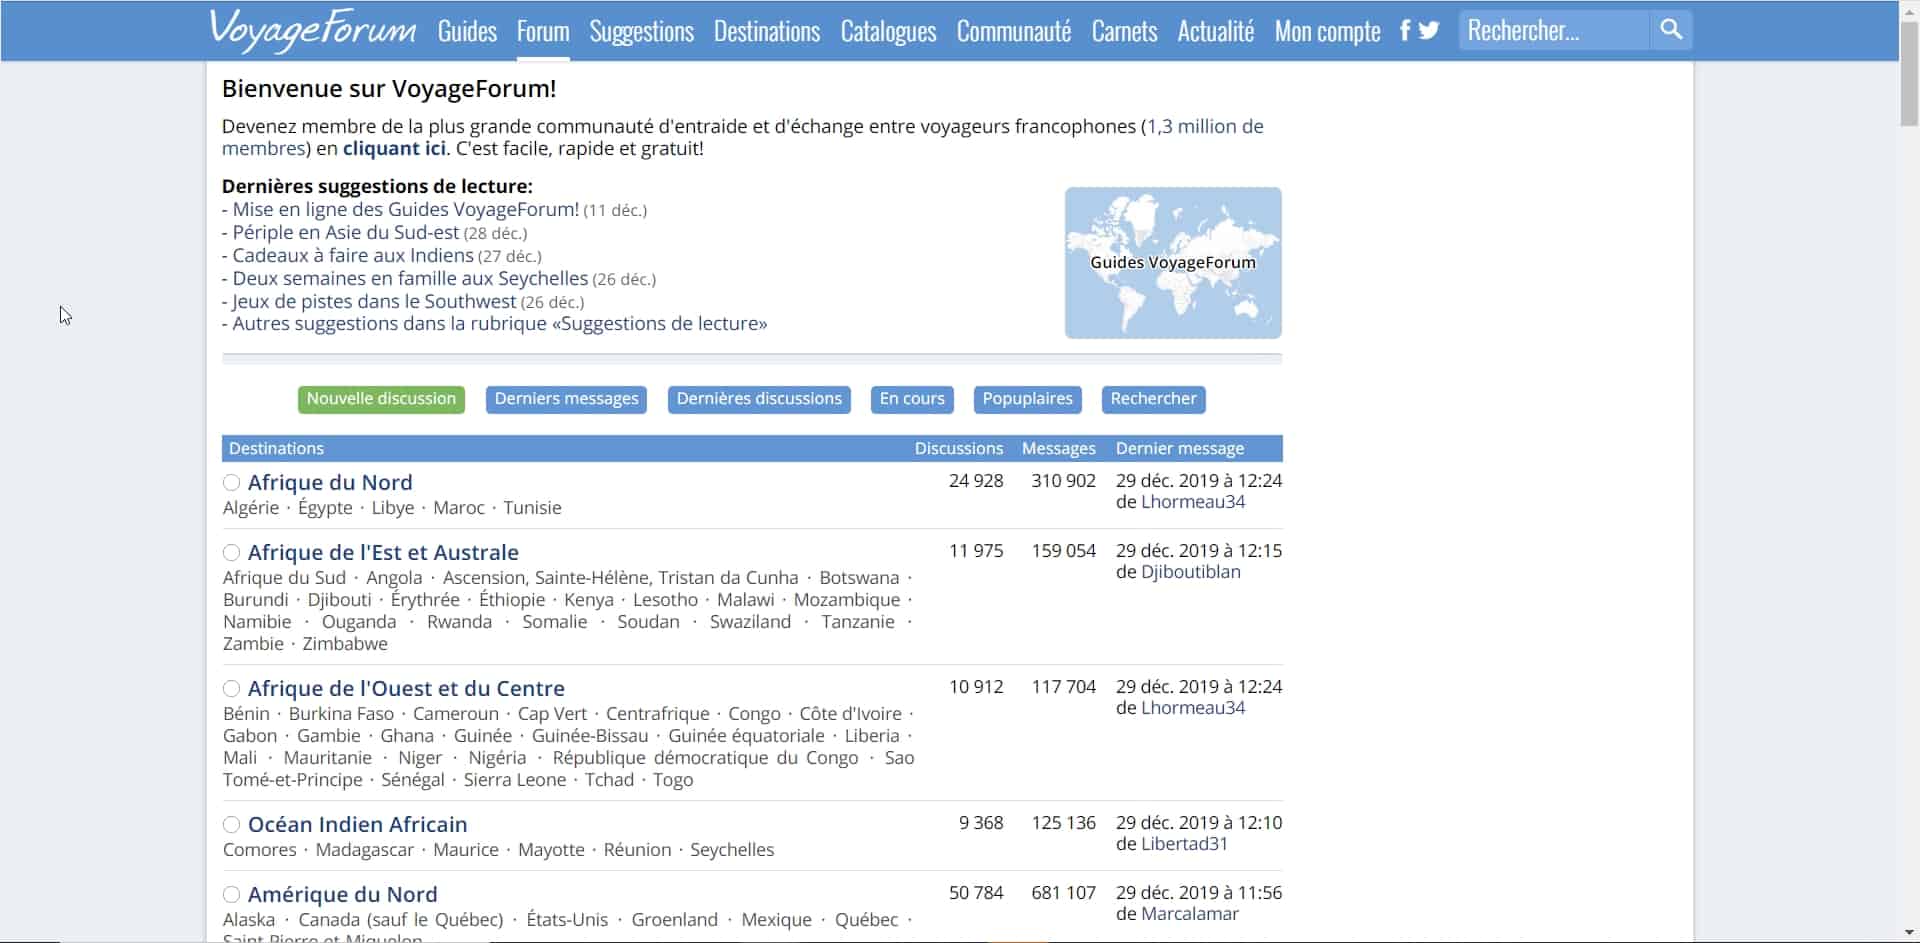
Task: Open Lhormeau34 profile in Afrique du Nord row
Action: [1193, 502]
